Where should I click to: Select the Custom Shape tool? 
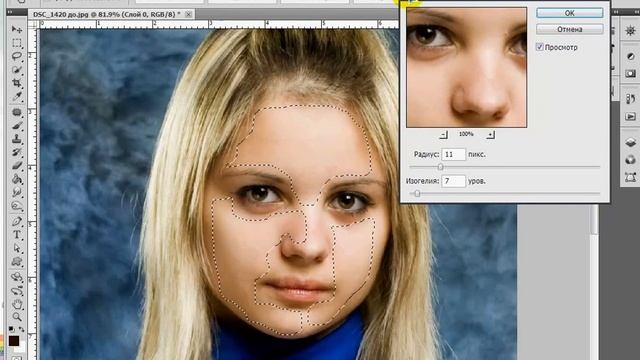[17, 262]
